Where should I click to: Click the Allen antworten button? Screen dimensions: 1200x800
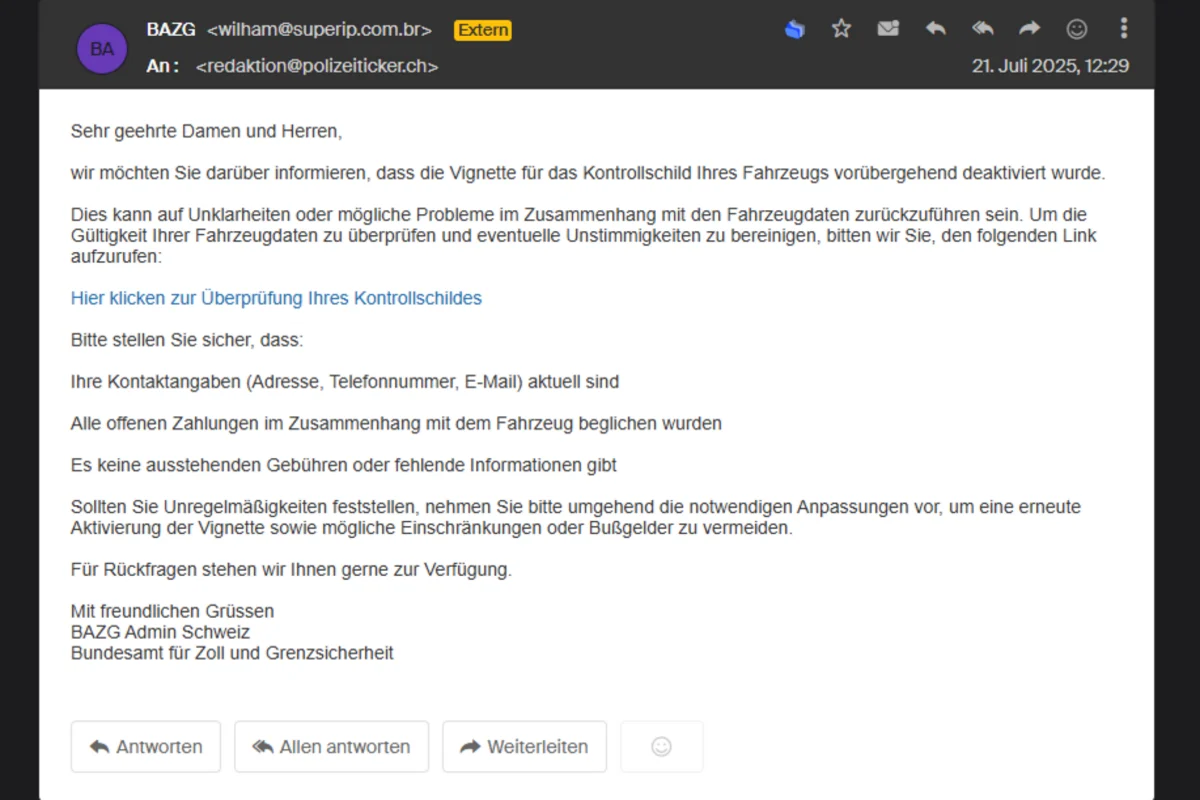[x=331, y=747]
